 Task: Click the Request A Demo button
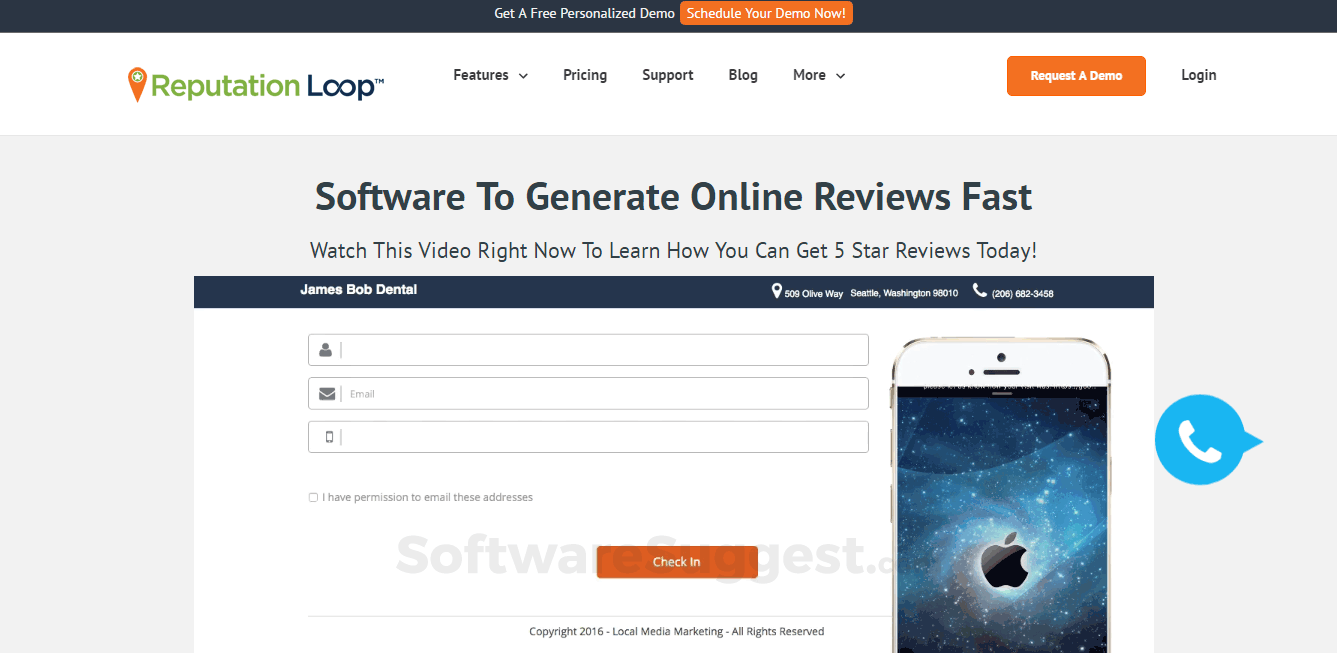click(x=1076, y=75)
